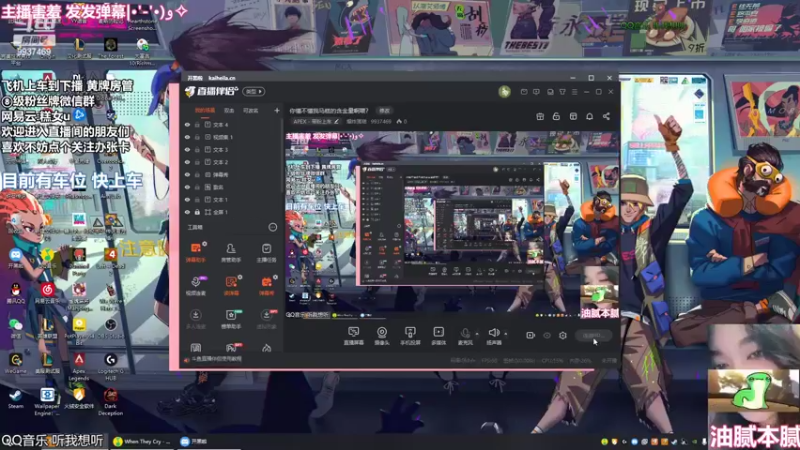This screenshot has height=450, width=800.
Task: Hide the 文本 4 layer via eye icon
Action: [x=187, y=124]
